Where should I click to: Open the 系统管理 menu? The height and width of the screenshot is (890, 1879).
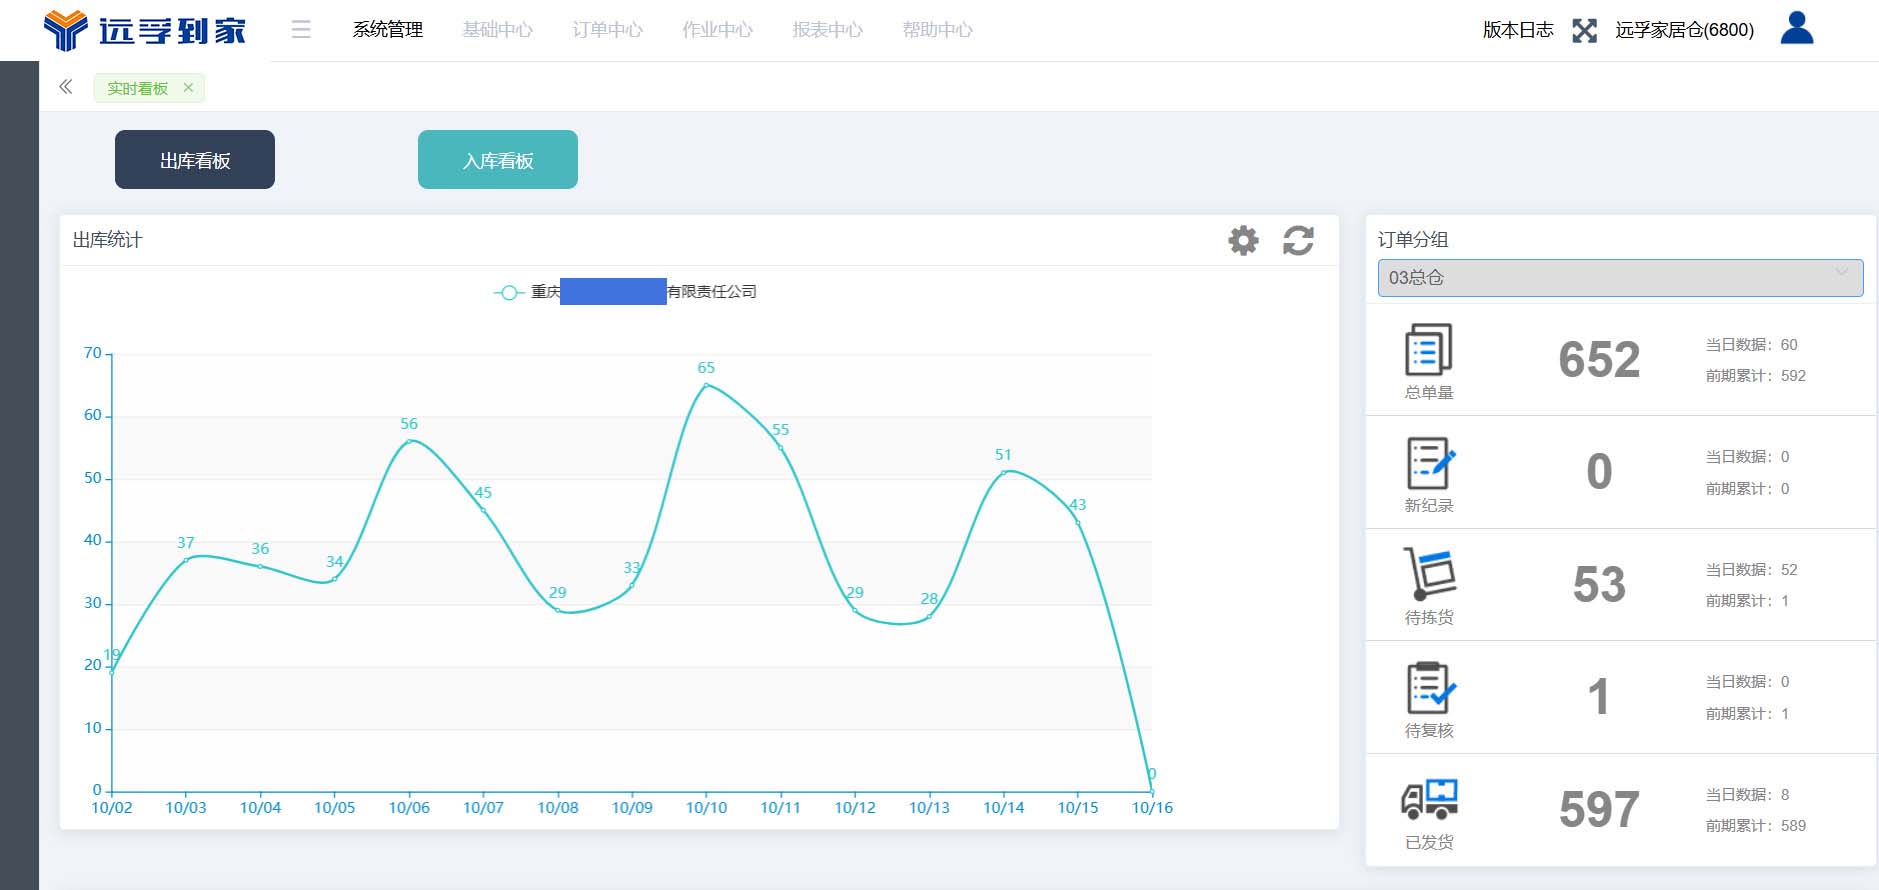coord(388,30)
